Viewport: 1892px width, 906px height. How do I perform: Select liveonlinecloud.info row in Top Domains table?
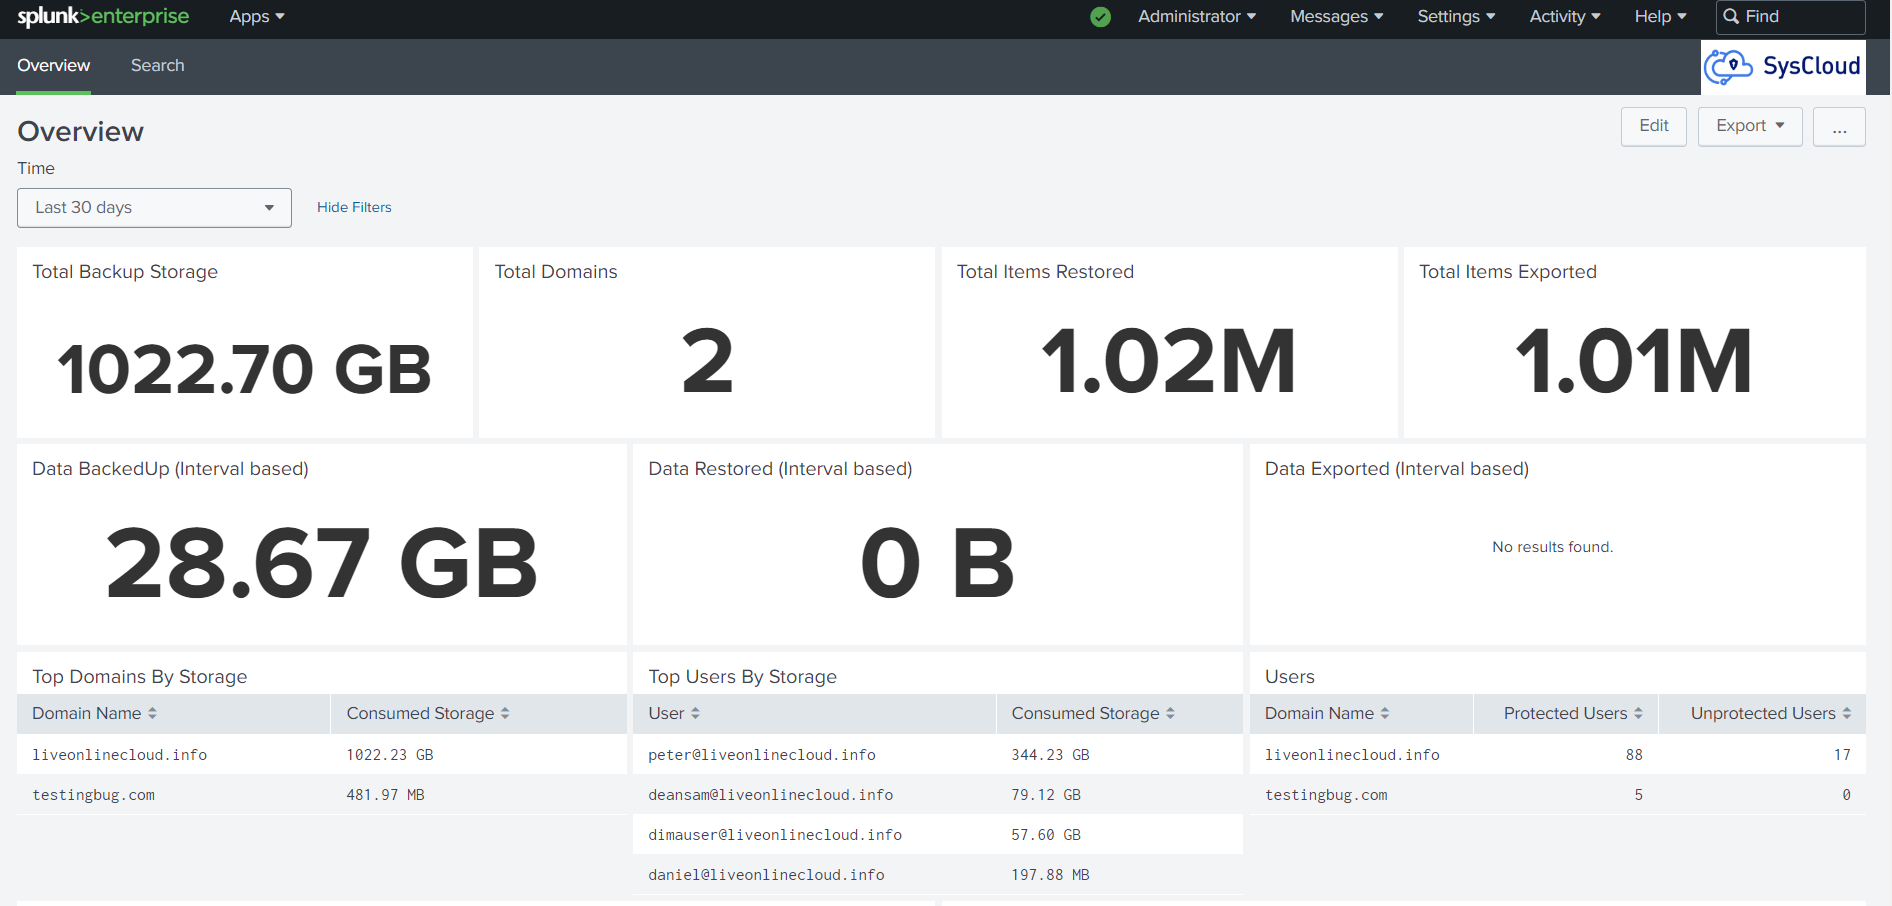(322, 755)
